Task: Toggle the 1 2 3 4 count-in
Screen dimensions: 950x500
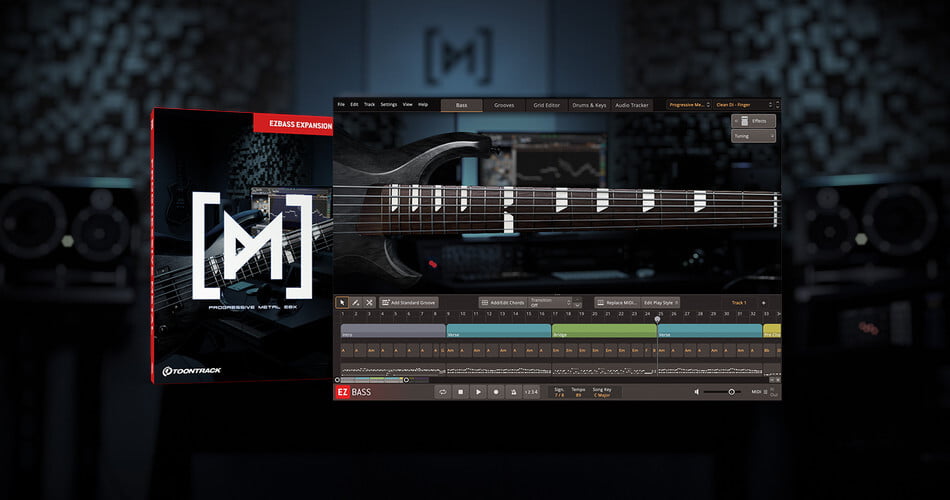Action: 531,392
